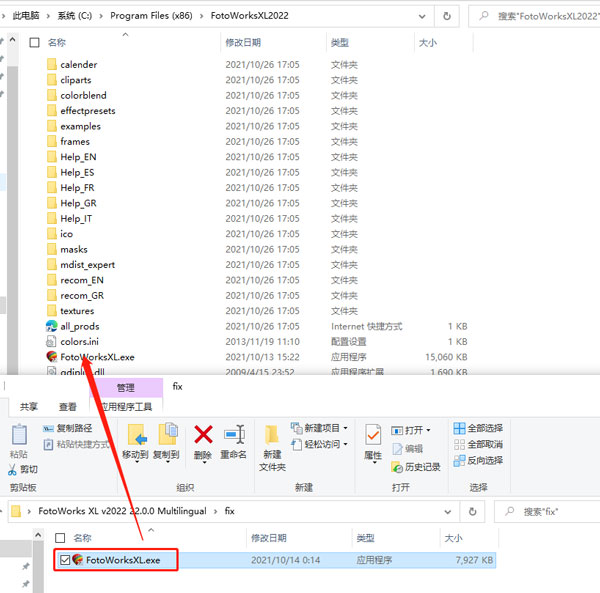Click Copy path in the clipboard group
Image resolution: width=600 pixels, height=593 pixels.
tap(67, 428)
